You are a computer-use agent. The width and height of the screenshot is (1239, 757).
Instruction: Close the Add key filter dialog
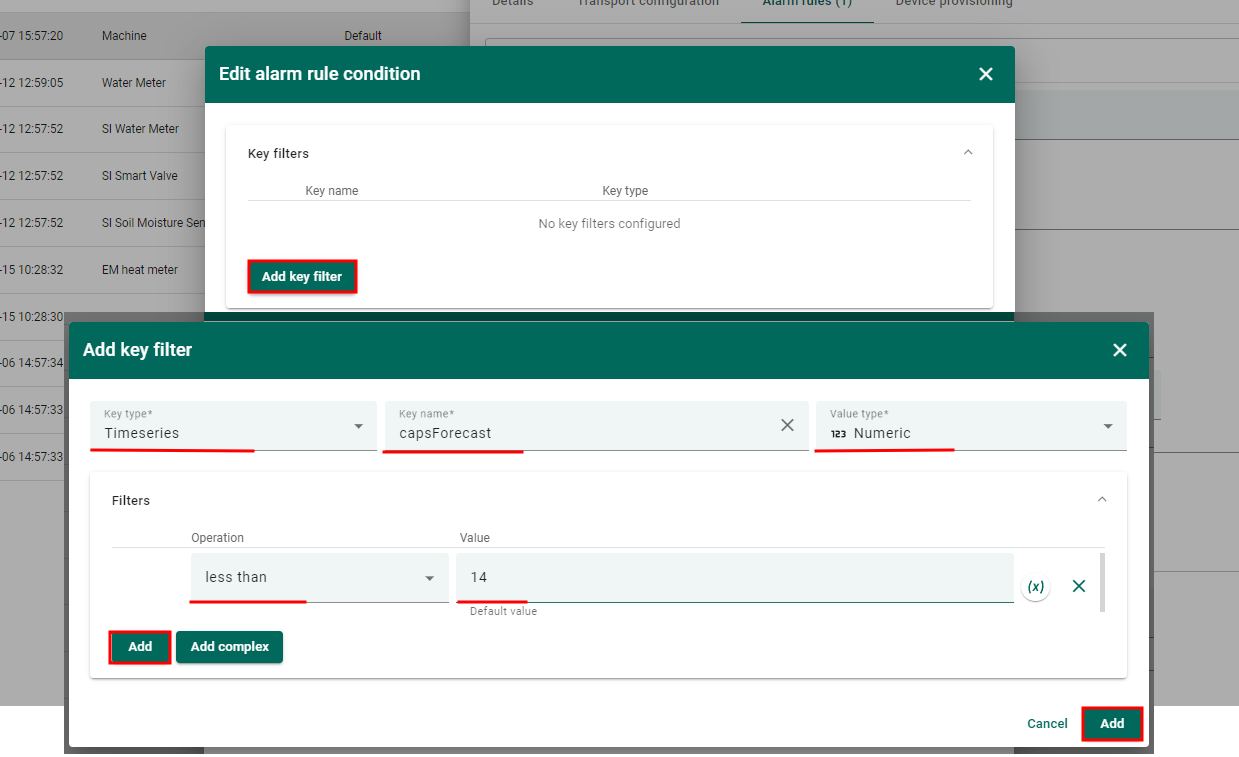(1119, 350)
